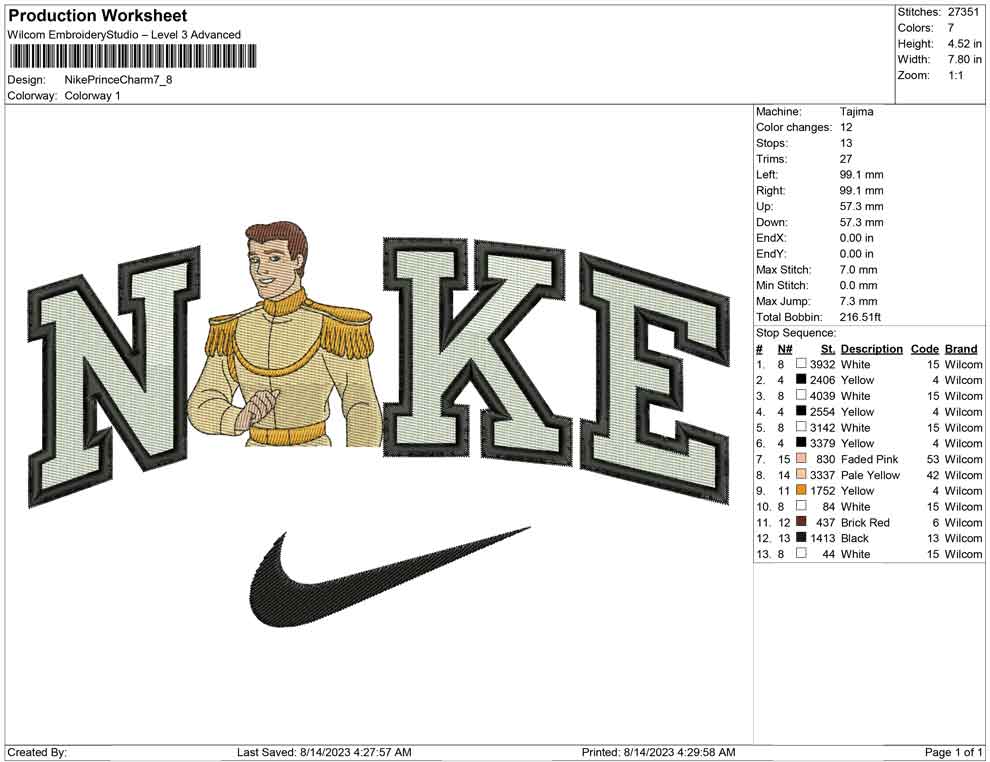Click the Stitches value 27351
Image resolution: width=990 pixels, height=762 pixels.
click(x=963, y=12)
